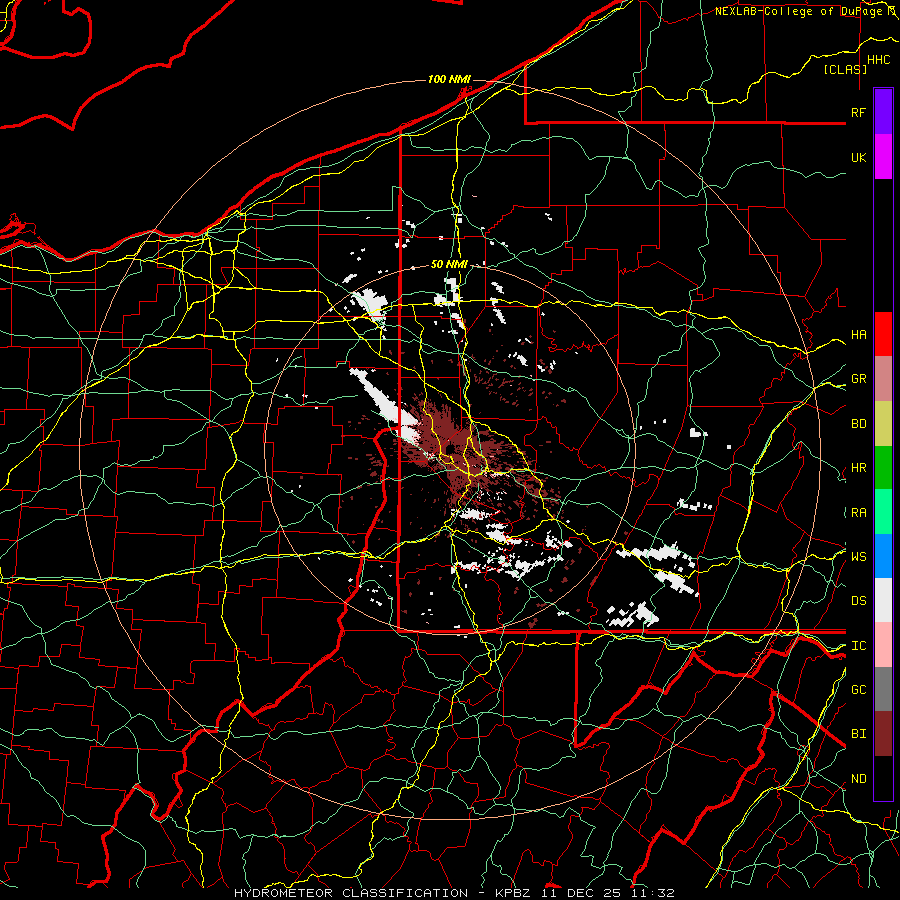This screenshot has width=900, height=900.
Task: Click the 11:32 timestamp text
Action: coord(653,893)
